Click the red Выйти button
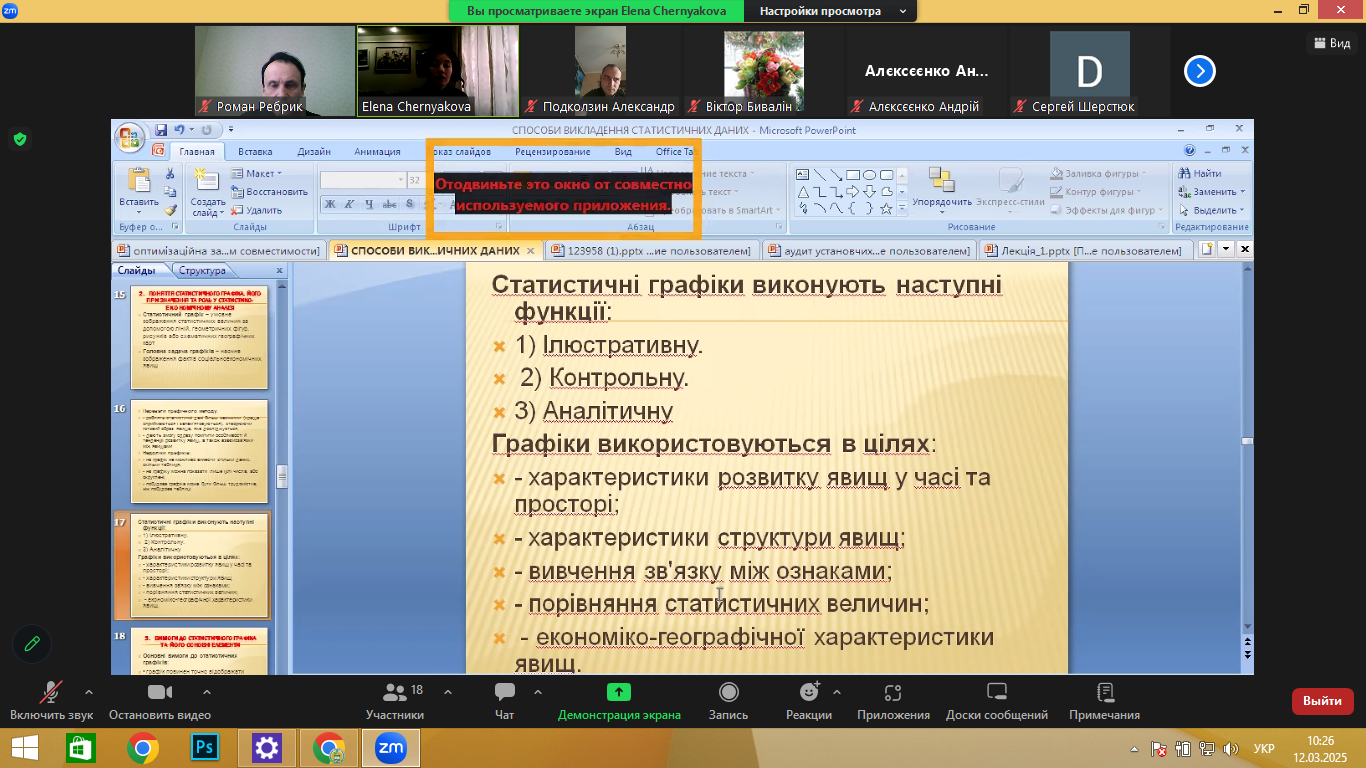This screenshot has height=768, width=1366. pyautogui.click(x=1322, y=701)
